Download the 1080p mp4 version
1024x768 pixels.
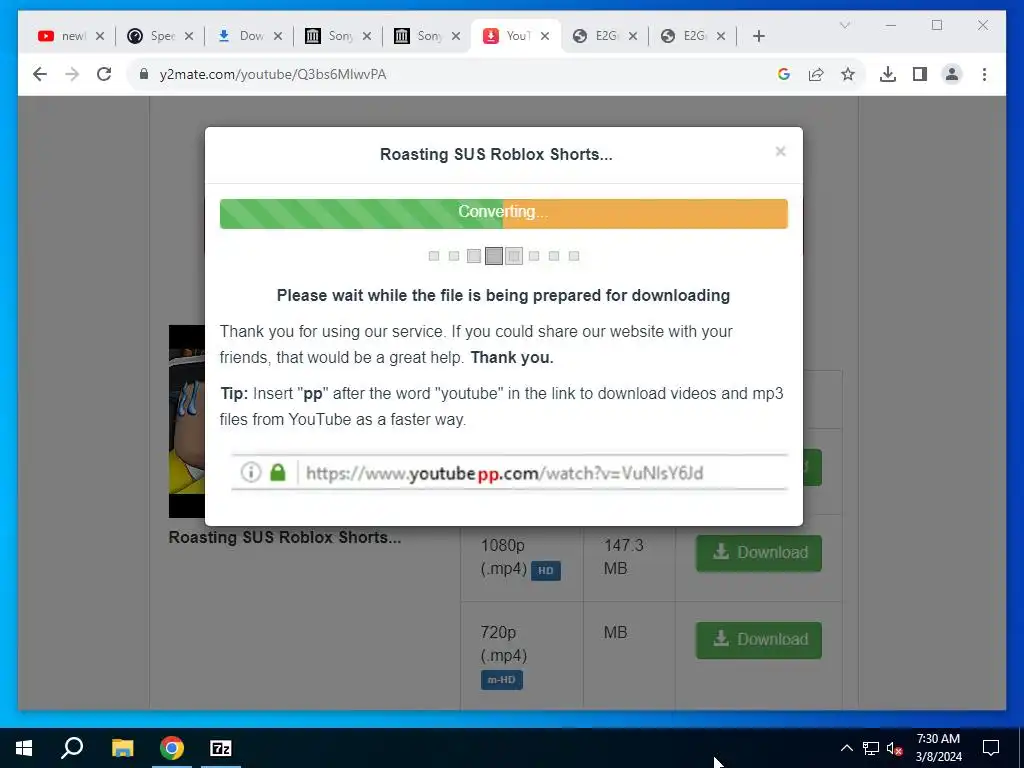(759, 553)
